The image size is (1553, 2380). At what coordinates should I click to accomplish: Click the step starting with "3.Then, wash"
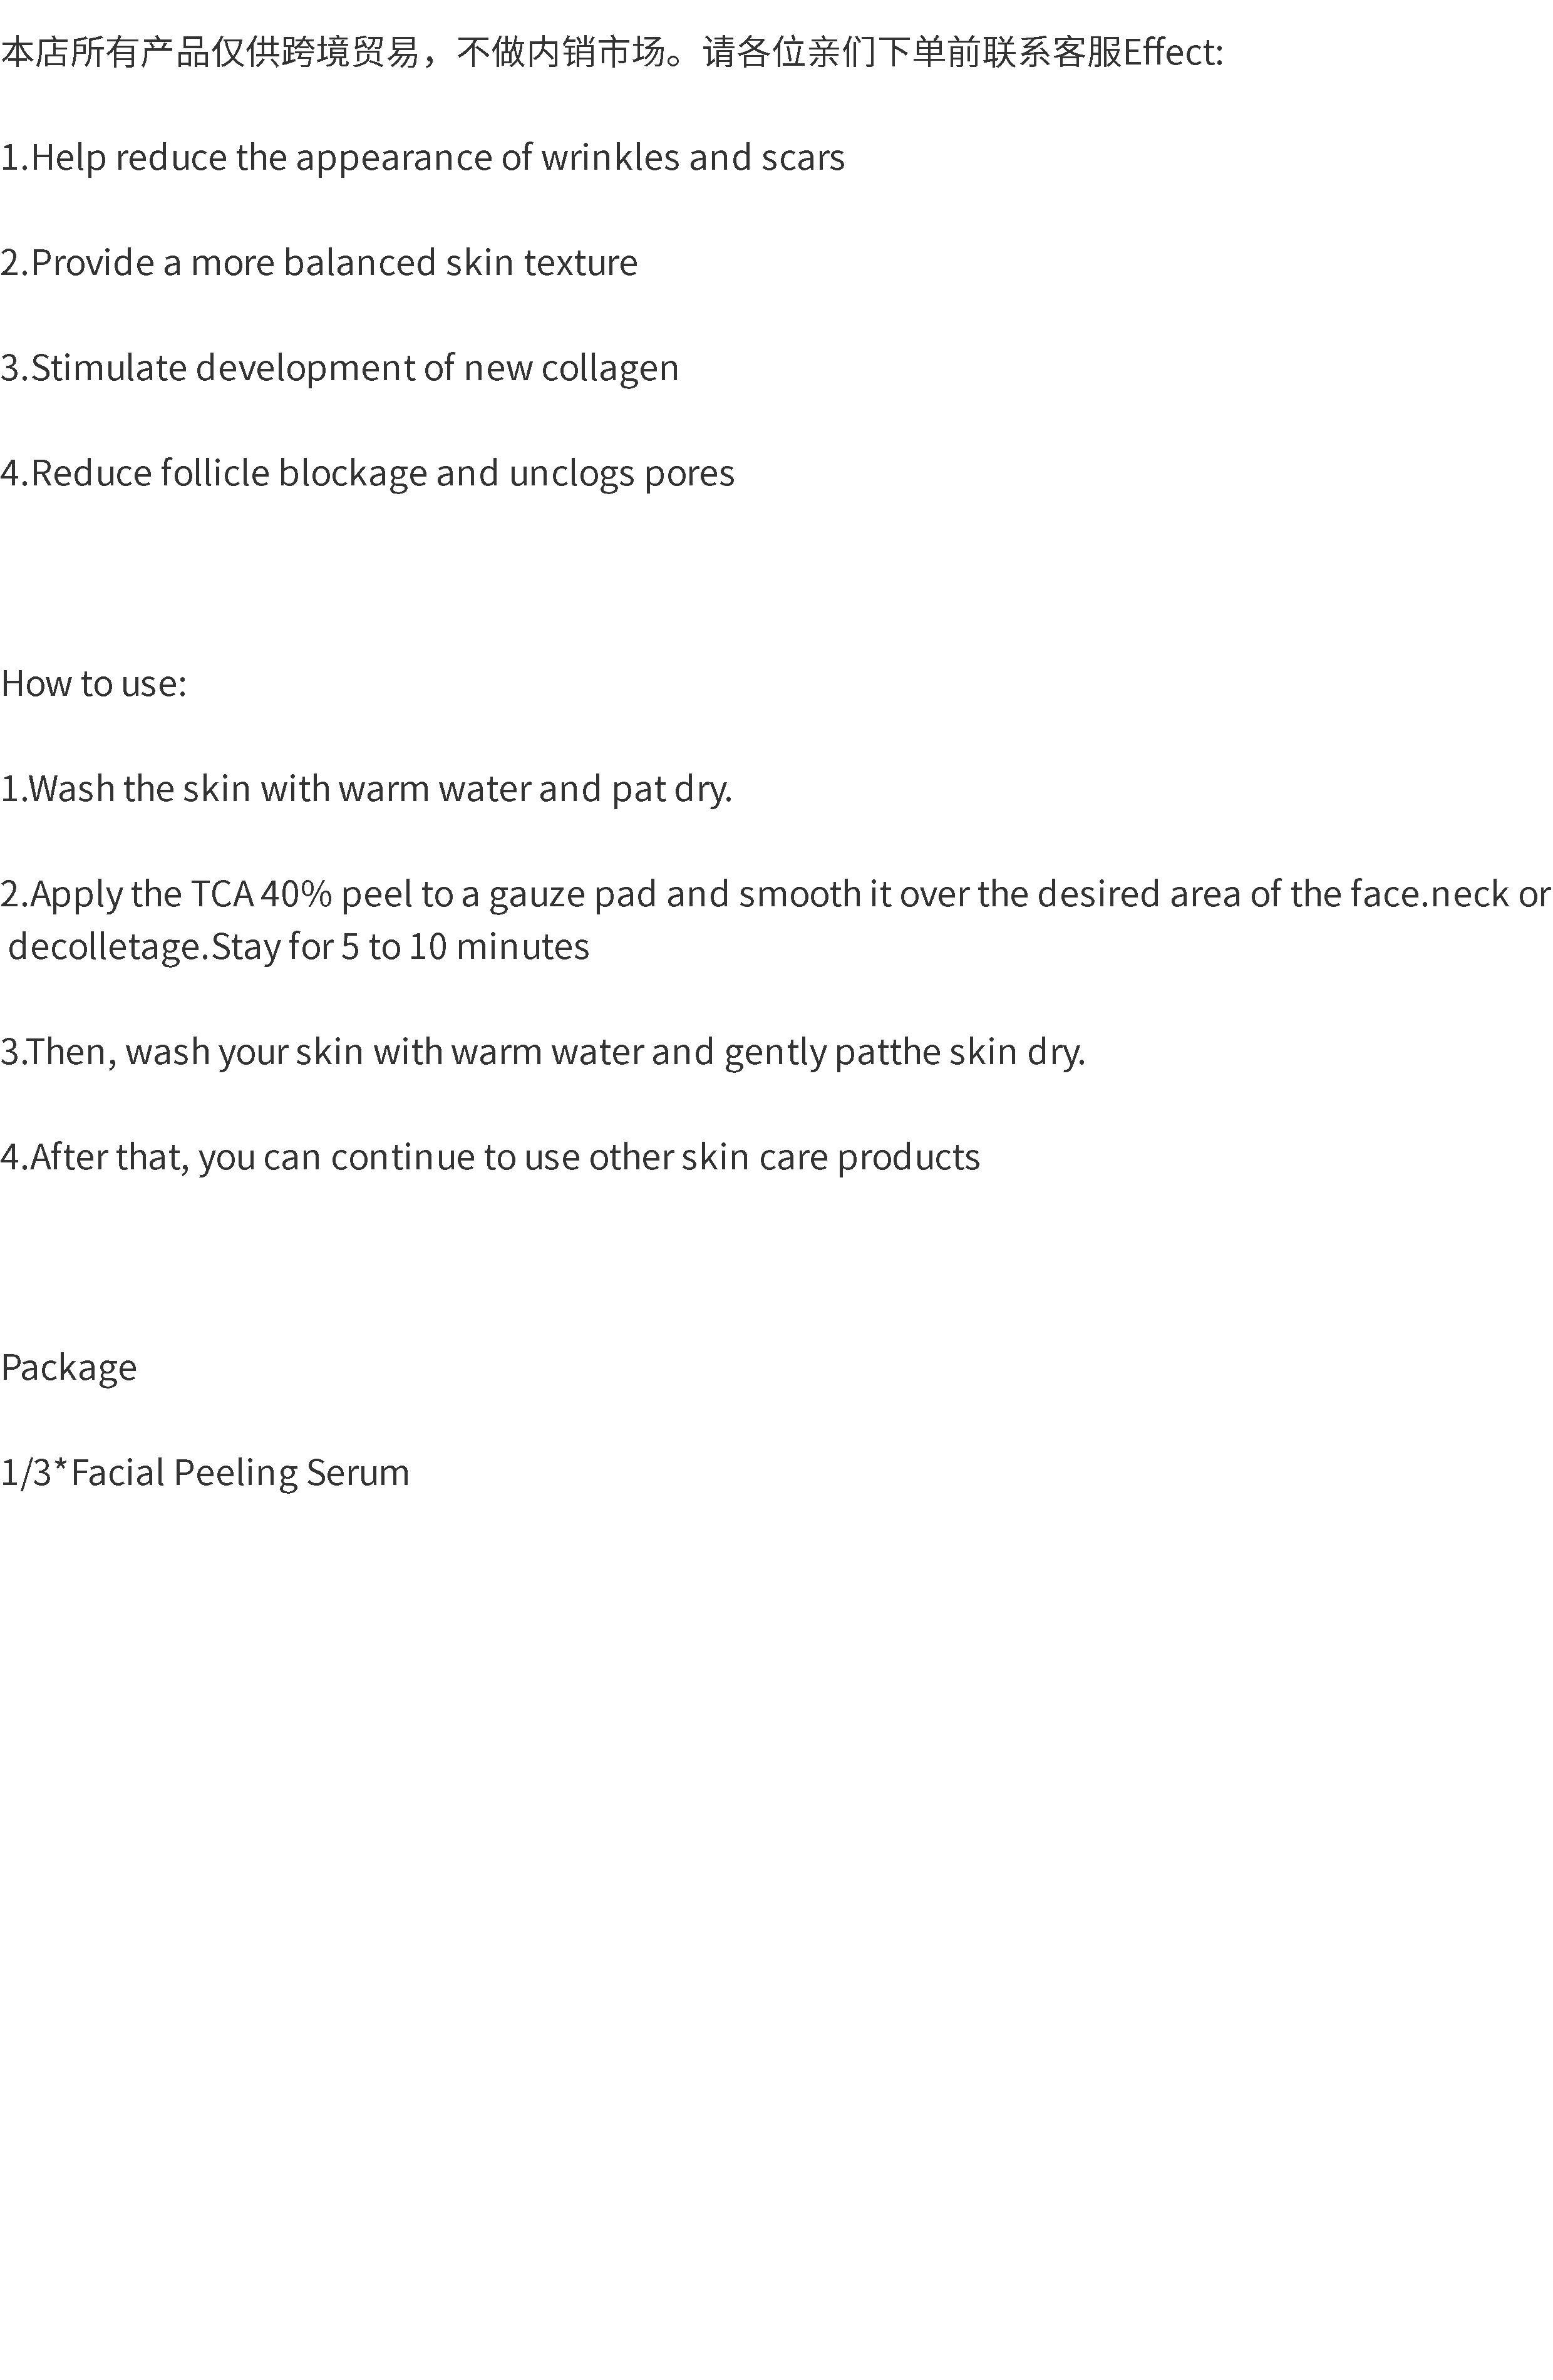542,1052
